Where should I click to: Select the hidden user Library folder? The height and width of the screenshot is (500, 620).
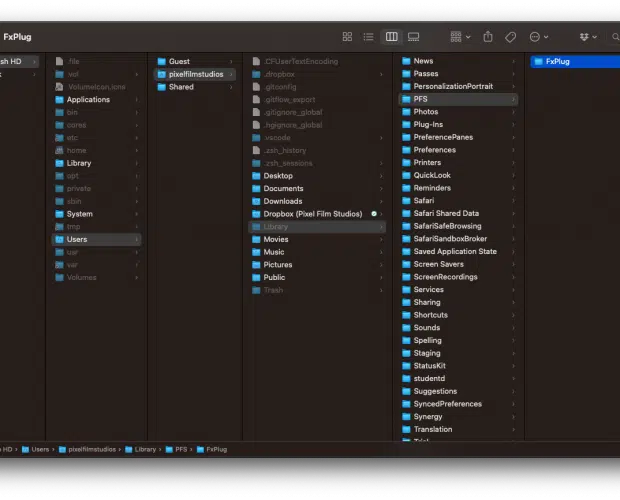pos(318,226)
